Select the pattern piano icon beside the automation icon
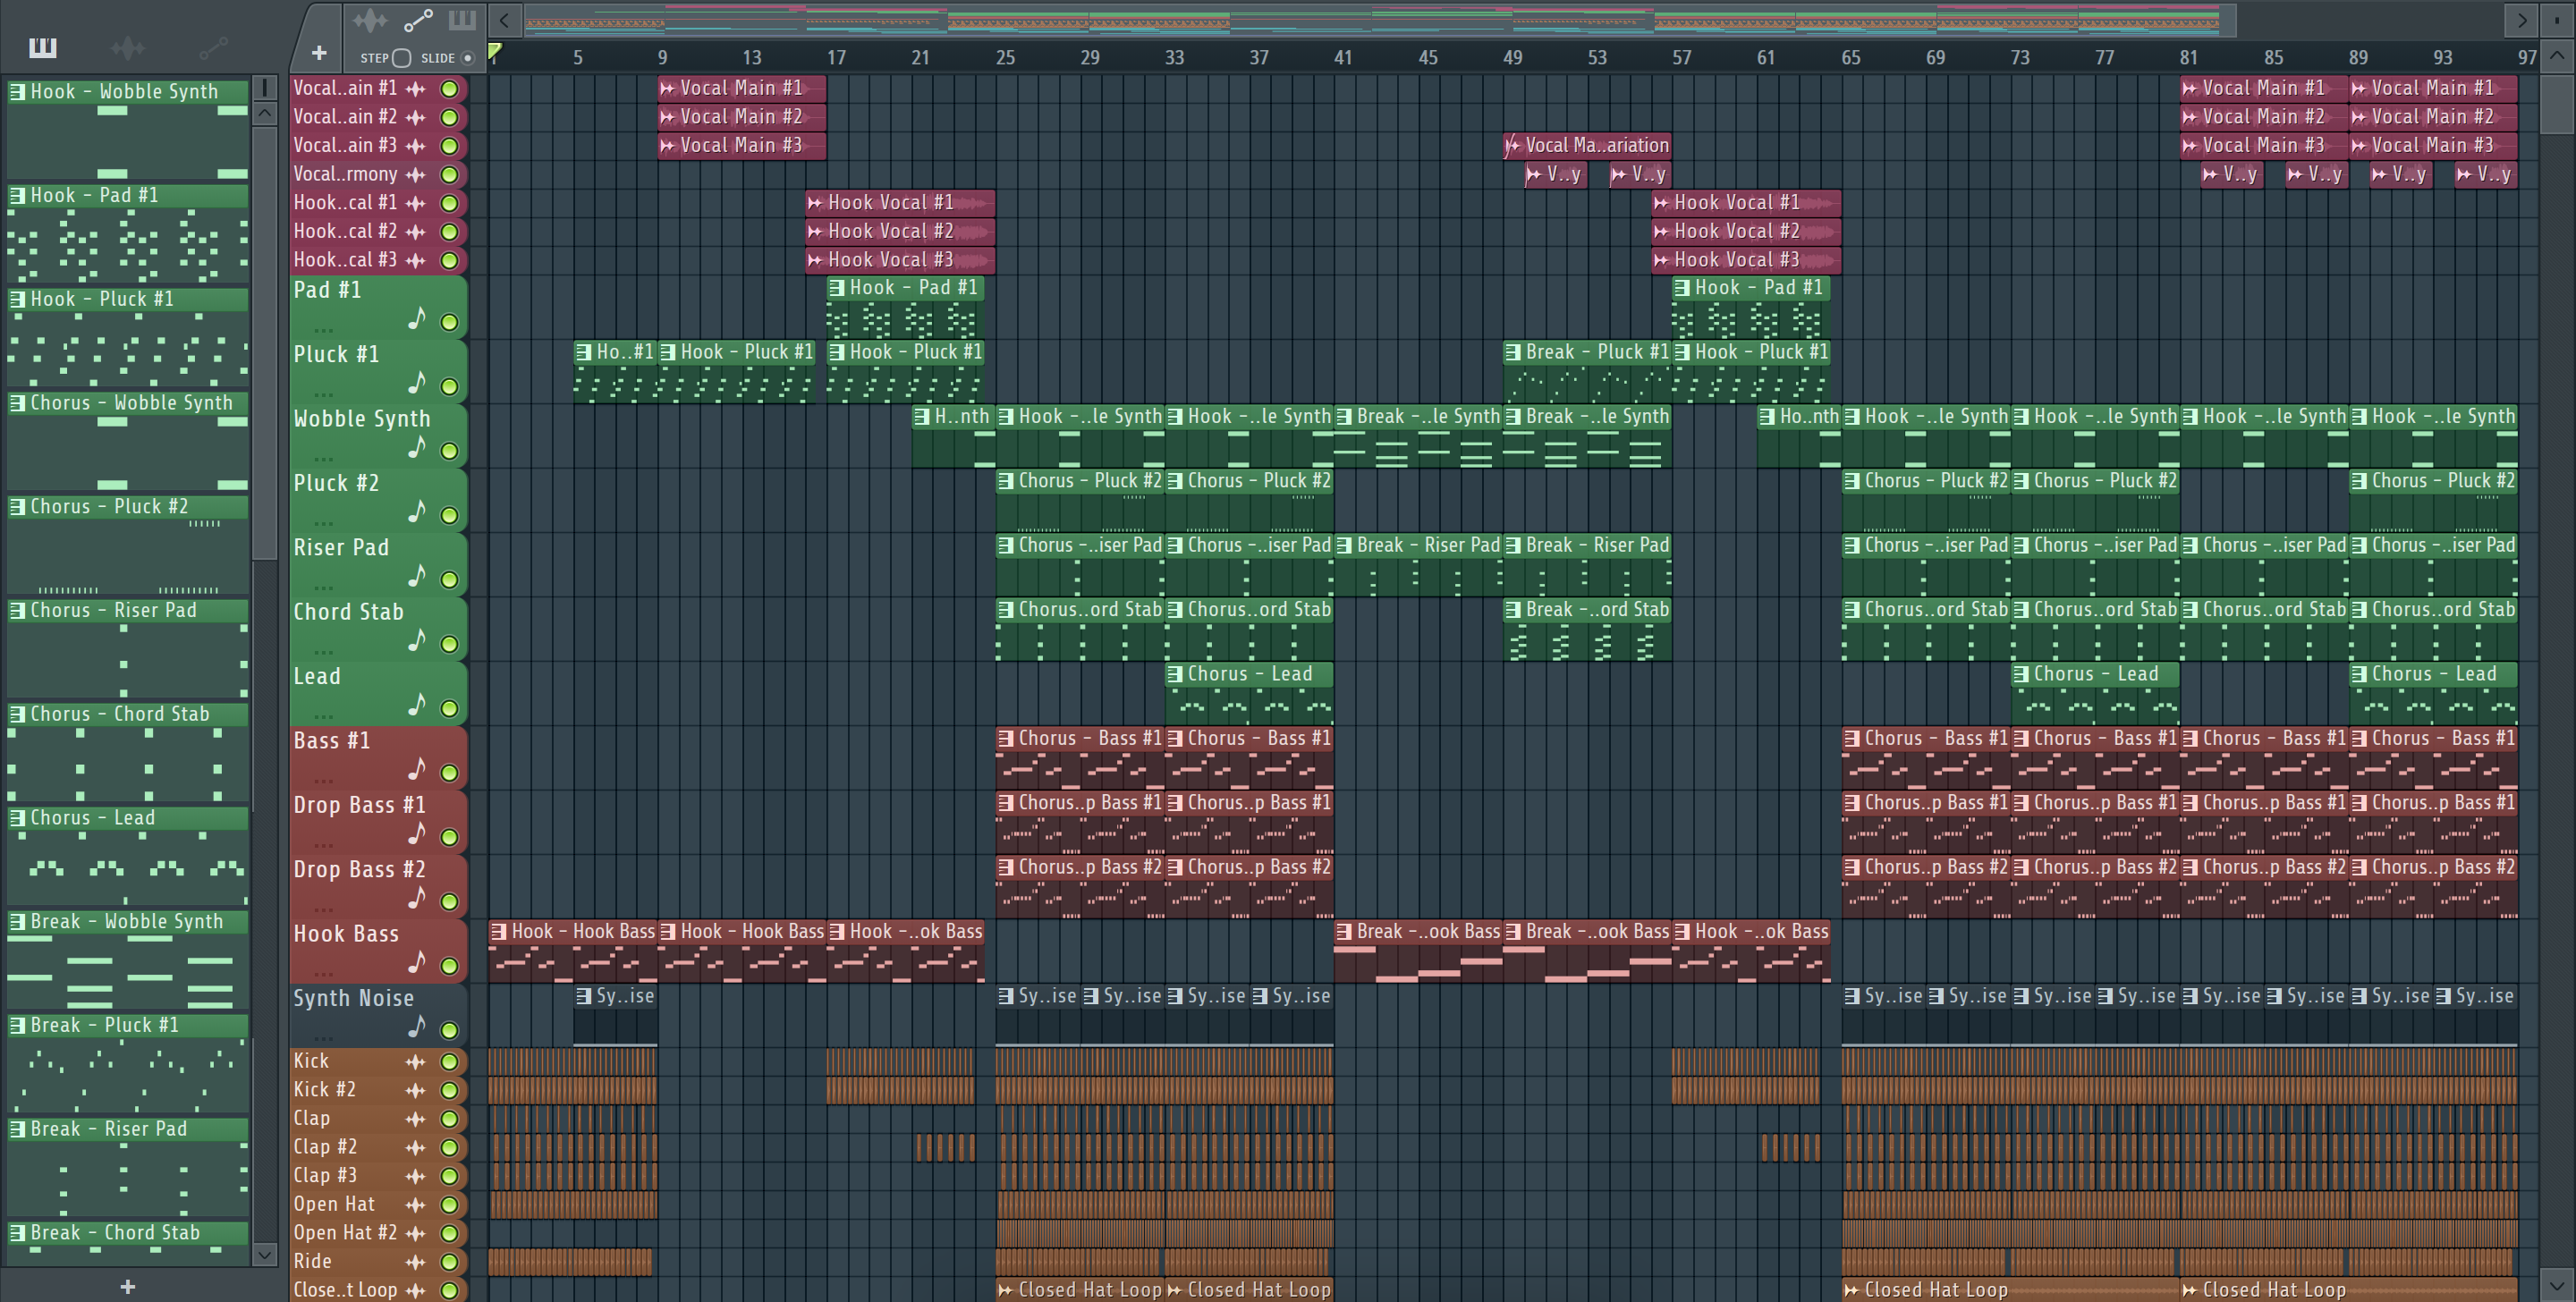Image resolution: width=2576 pixels, height=1302 pixels. coord(462,20)
